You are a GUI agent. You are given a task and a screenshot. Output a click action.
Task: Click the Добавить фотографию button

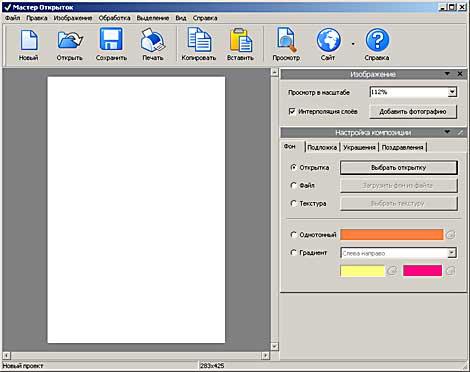413,112
